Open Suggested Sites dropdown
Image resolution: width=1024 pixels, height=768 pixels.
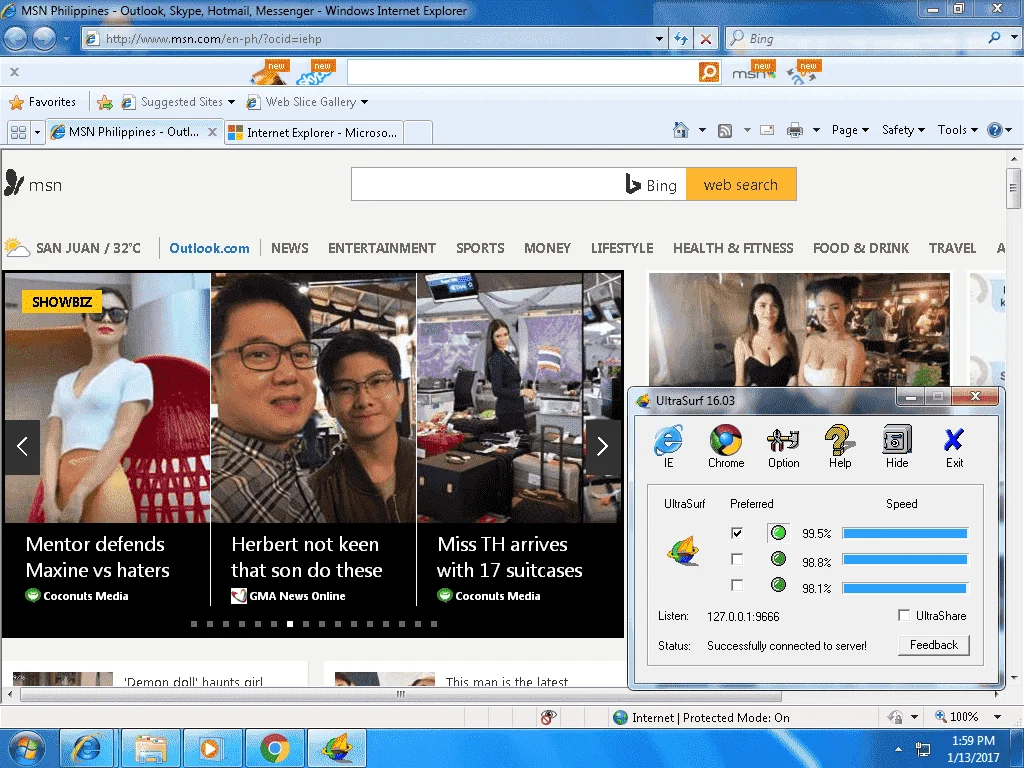click(178, 102)
